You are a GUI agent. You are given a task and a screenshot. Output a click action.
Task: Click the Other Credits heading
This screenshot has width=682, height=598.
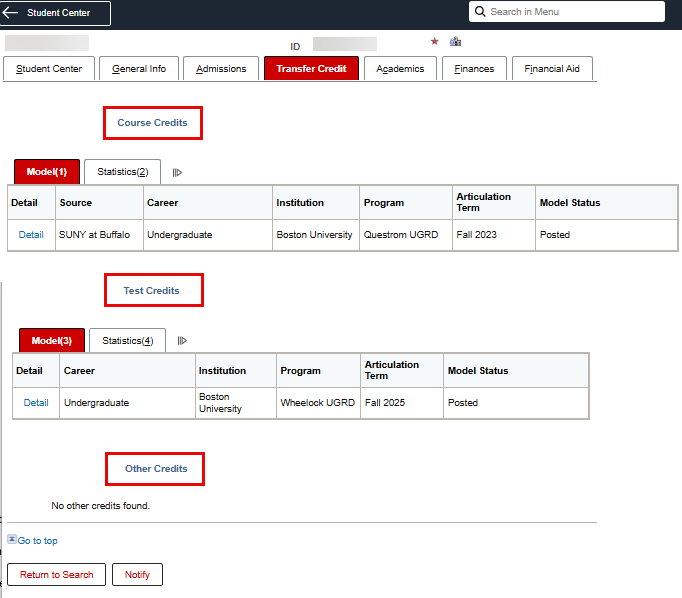[156, 468]
